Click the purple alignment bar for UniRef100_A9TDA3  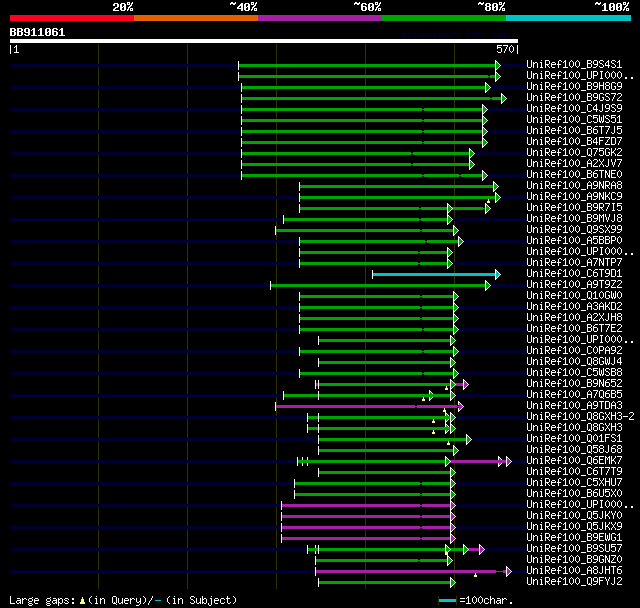pos(367,406)
